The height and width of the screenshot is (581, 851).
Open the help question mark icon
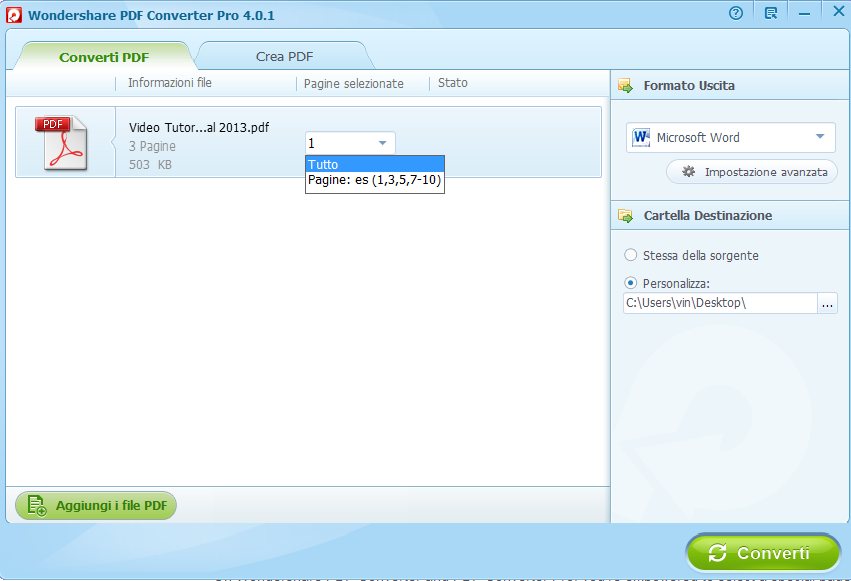click(735, 13)
